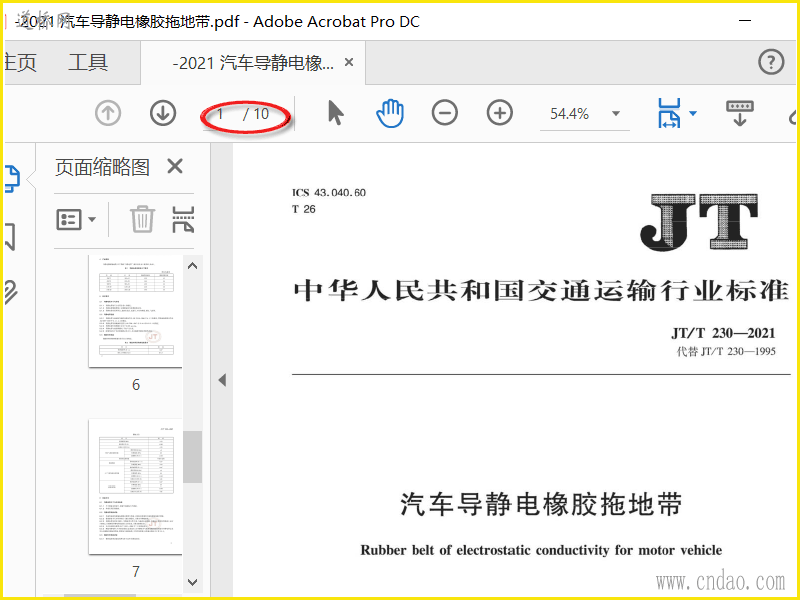800x600 pixels.
Task: Select the page 7 thumbnail
Action: [135, 487]
